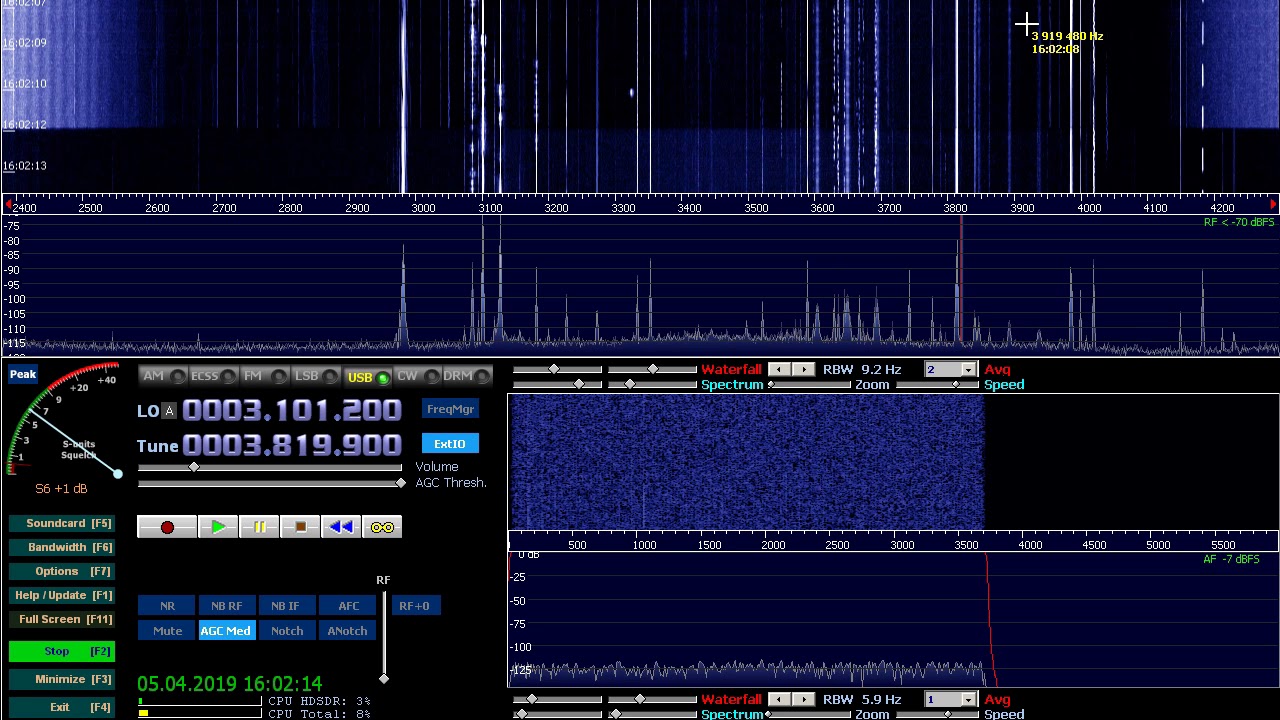This screenshot has width=1280, height=720.
Task: Click the 'RF < -70 dBFS' level text
Action: 1239,222
